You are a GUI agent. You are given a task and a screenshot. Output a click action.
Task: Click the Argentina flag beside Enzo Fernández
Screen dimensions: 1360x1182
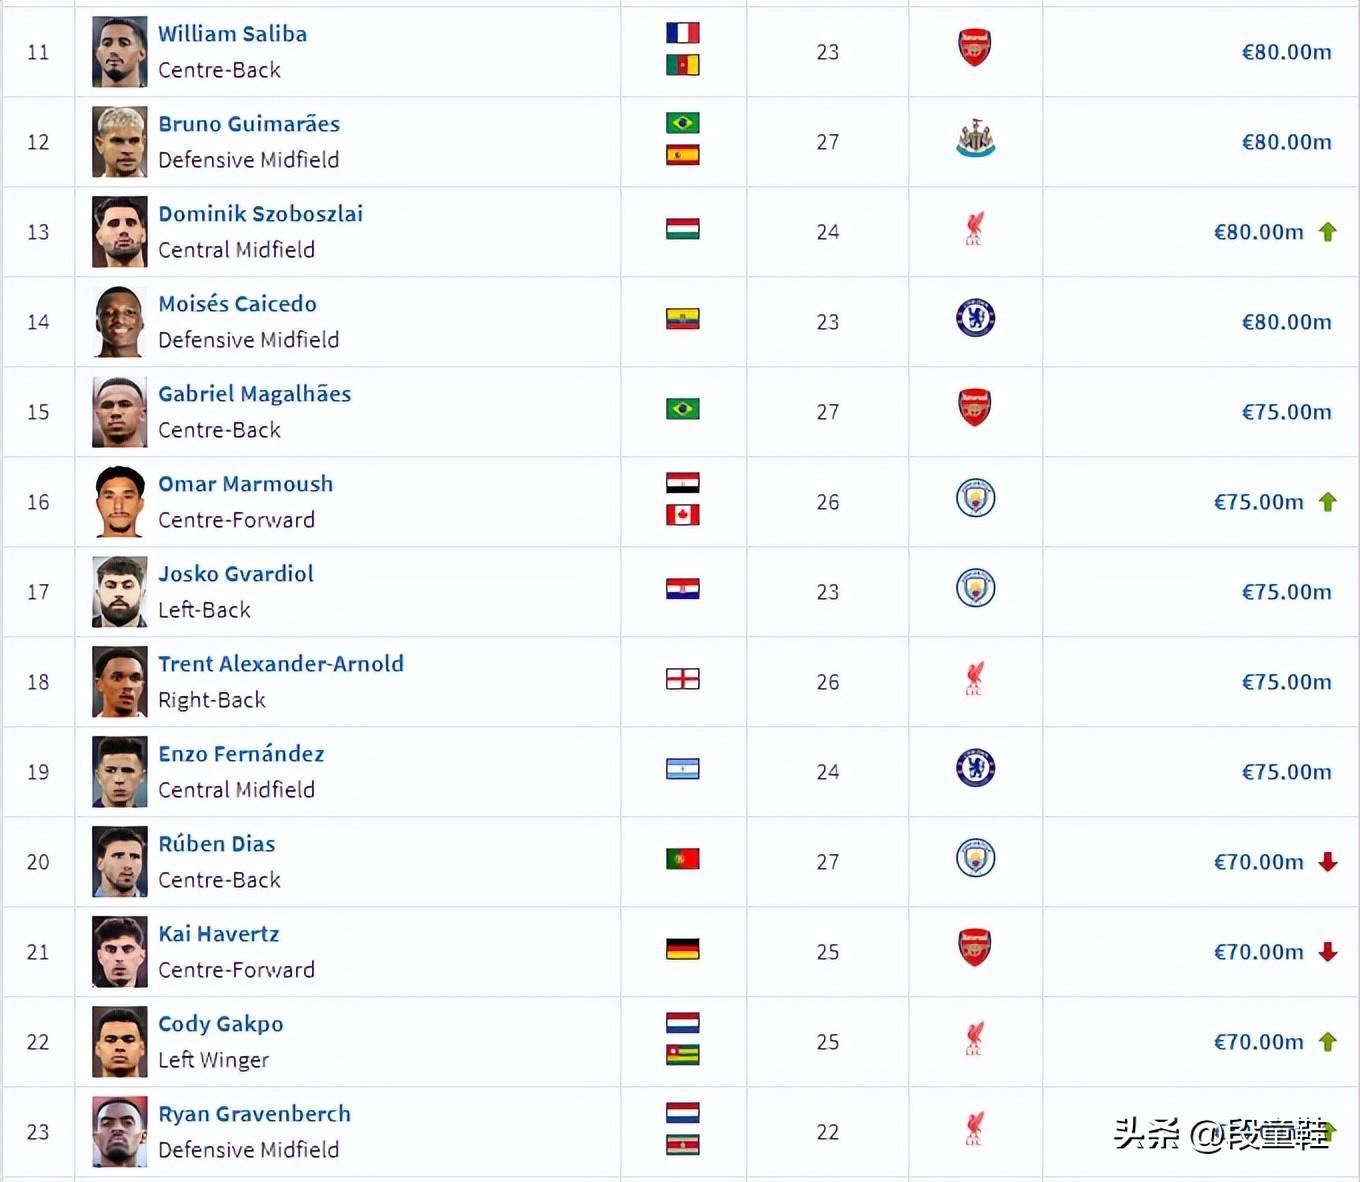point(683,769)
